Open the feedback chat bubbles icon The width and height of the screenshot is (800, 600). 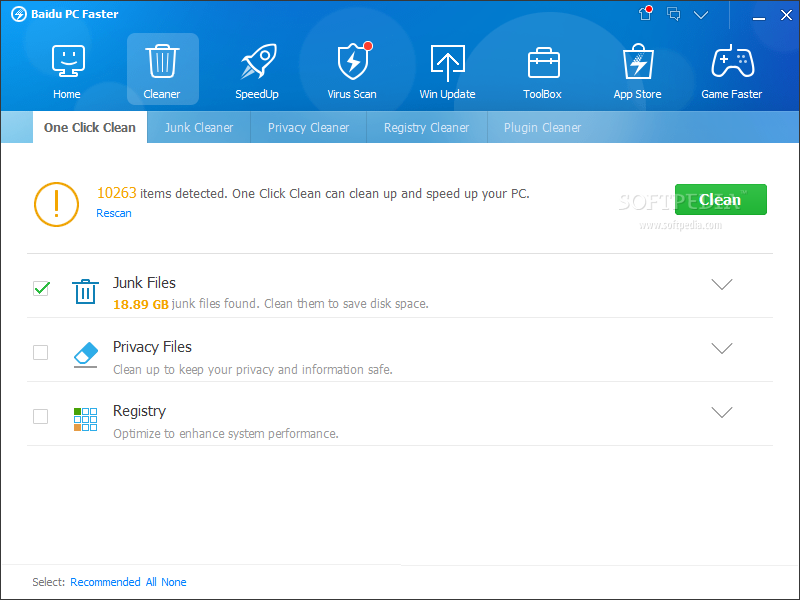[x=673, y=14]
